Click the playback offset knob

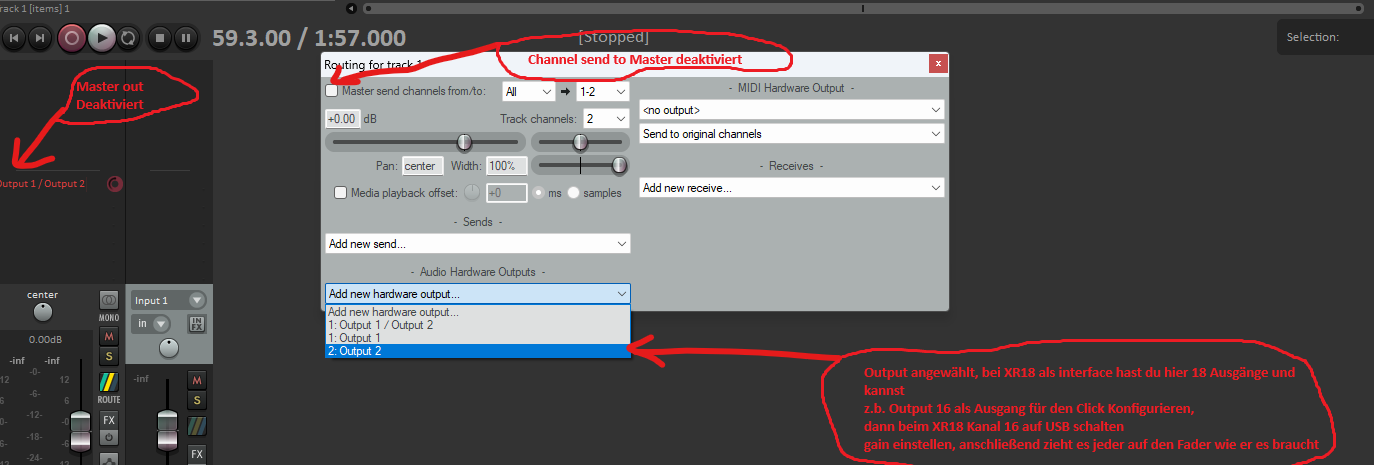pyautogui.click(x=473, y=193)
